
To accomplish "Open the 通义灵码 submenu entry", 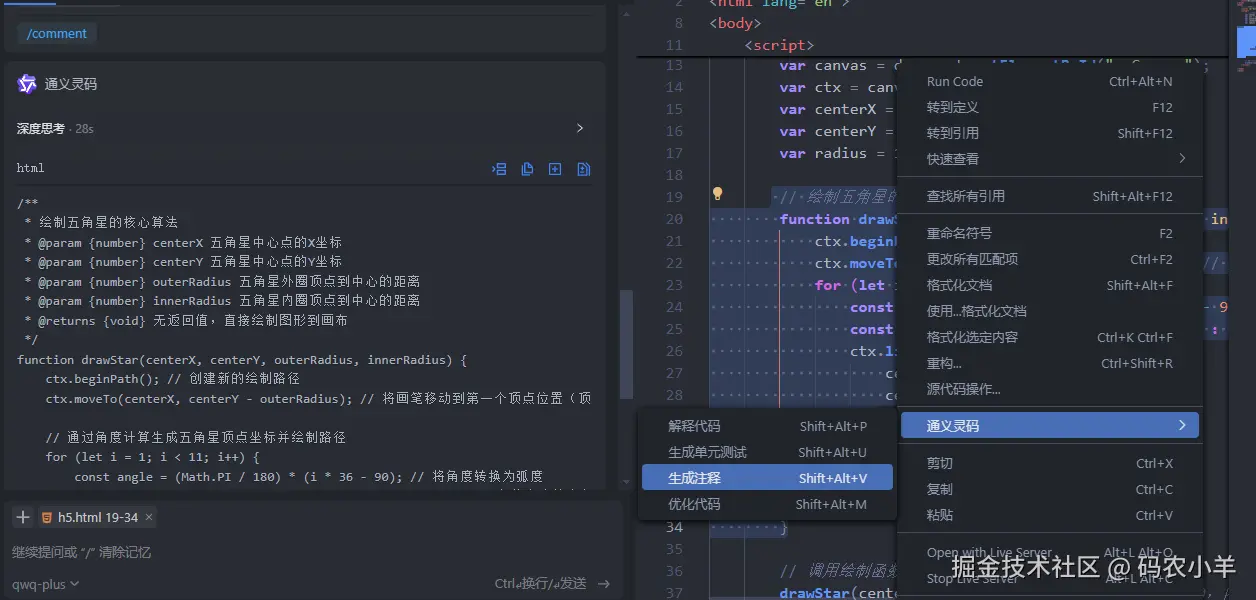I will point(1049,426).
